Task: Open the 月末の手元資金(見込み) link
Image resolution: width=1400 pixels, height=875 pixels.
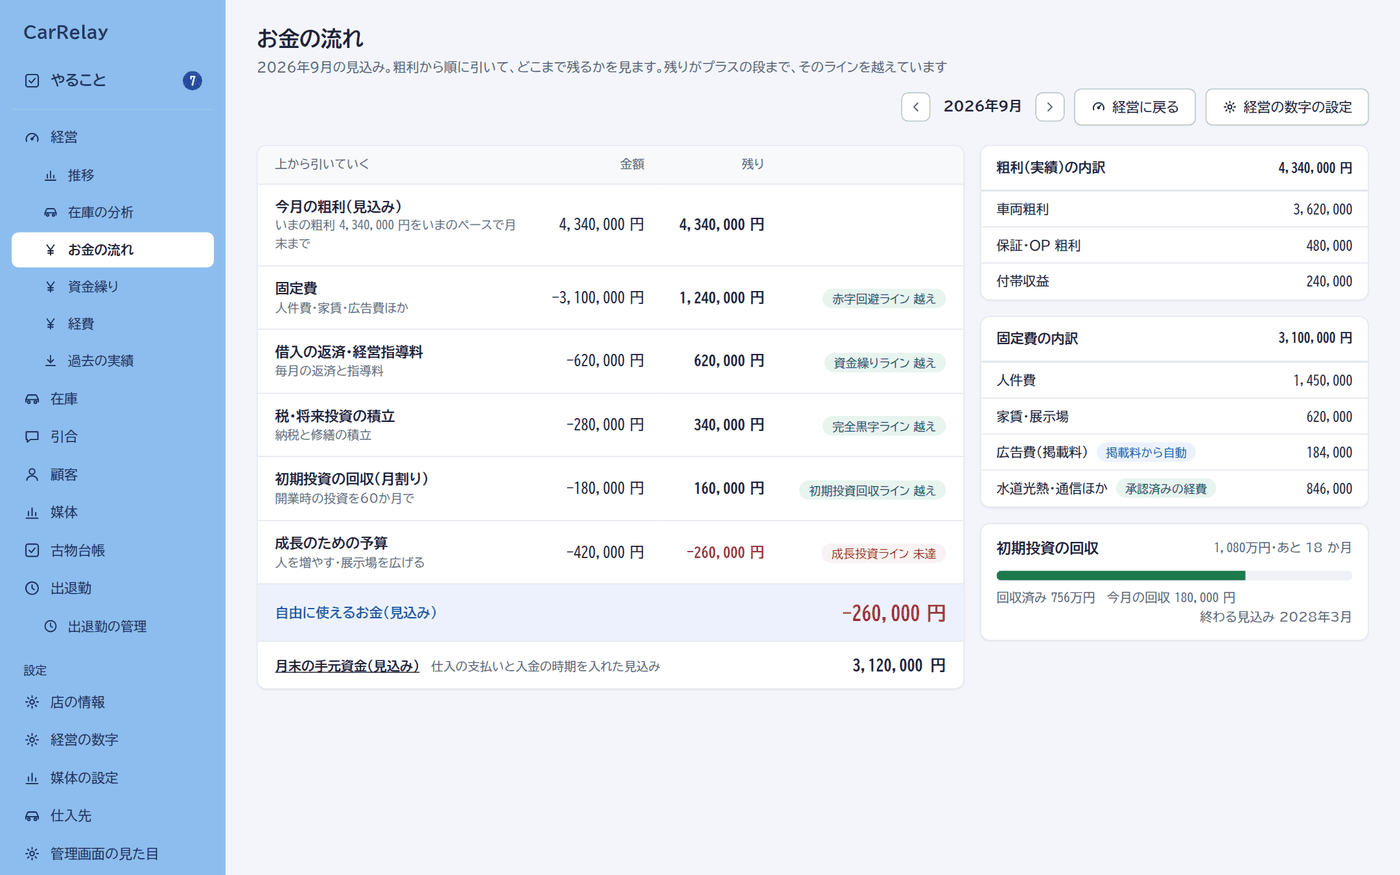Action: 347,666
